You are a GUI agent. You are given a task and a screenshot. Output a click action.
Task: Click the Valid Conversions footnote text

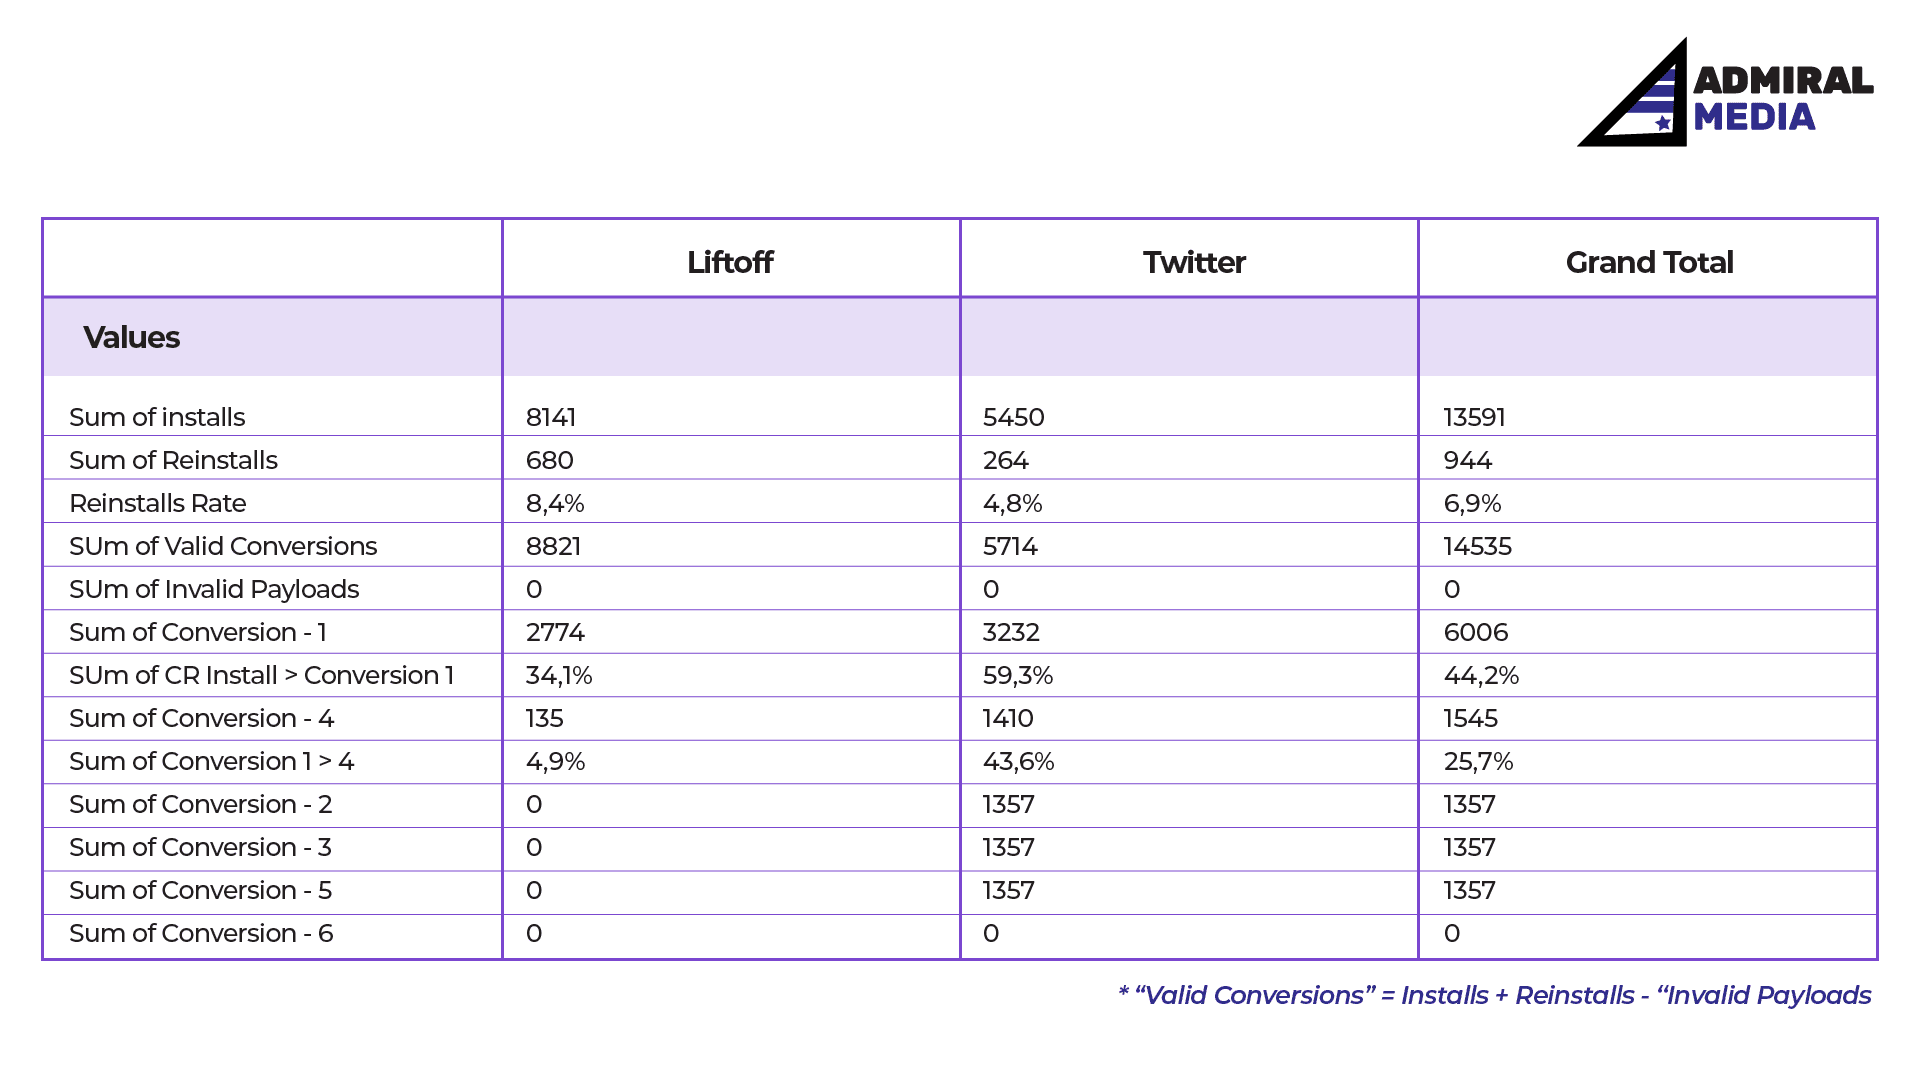click(x=1495, y=995)
